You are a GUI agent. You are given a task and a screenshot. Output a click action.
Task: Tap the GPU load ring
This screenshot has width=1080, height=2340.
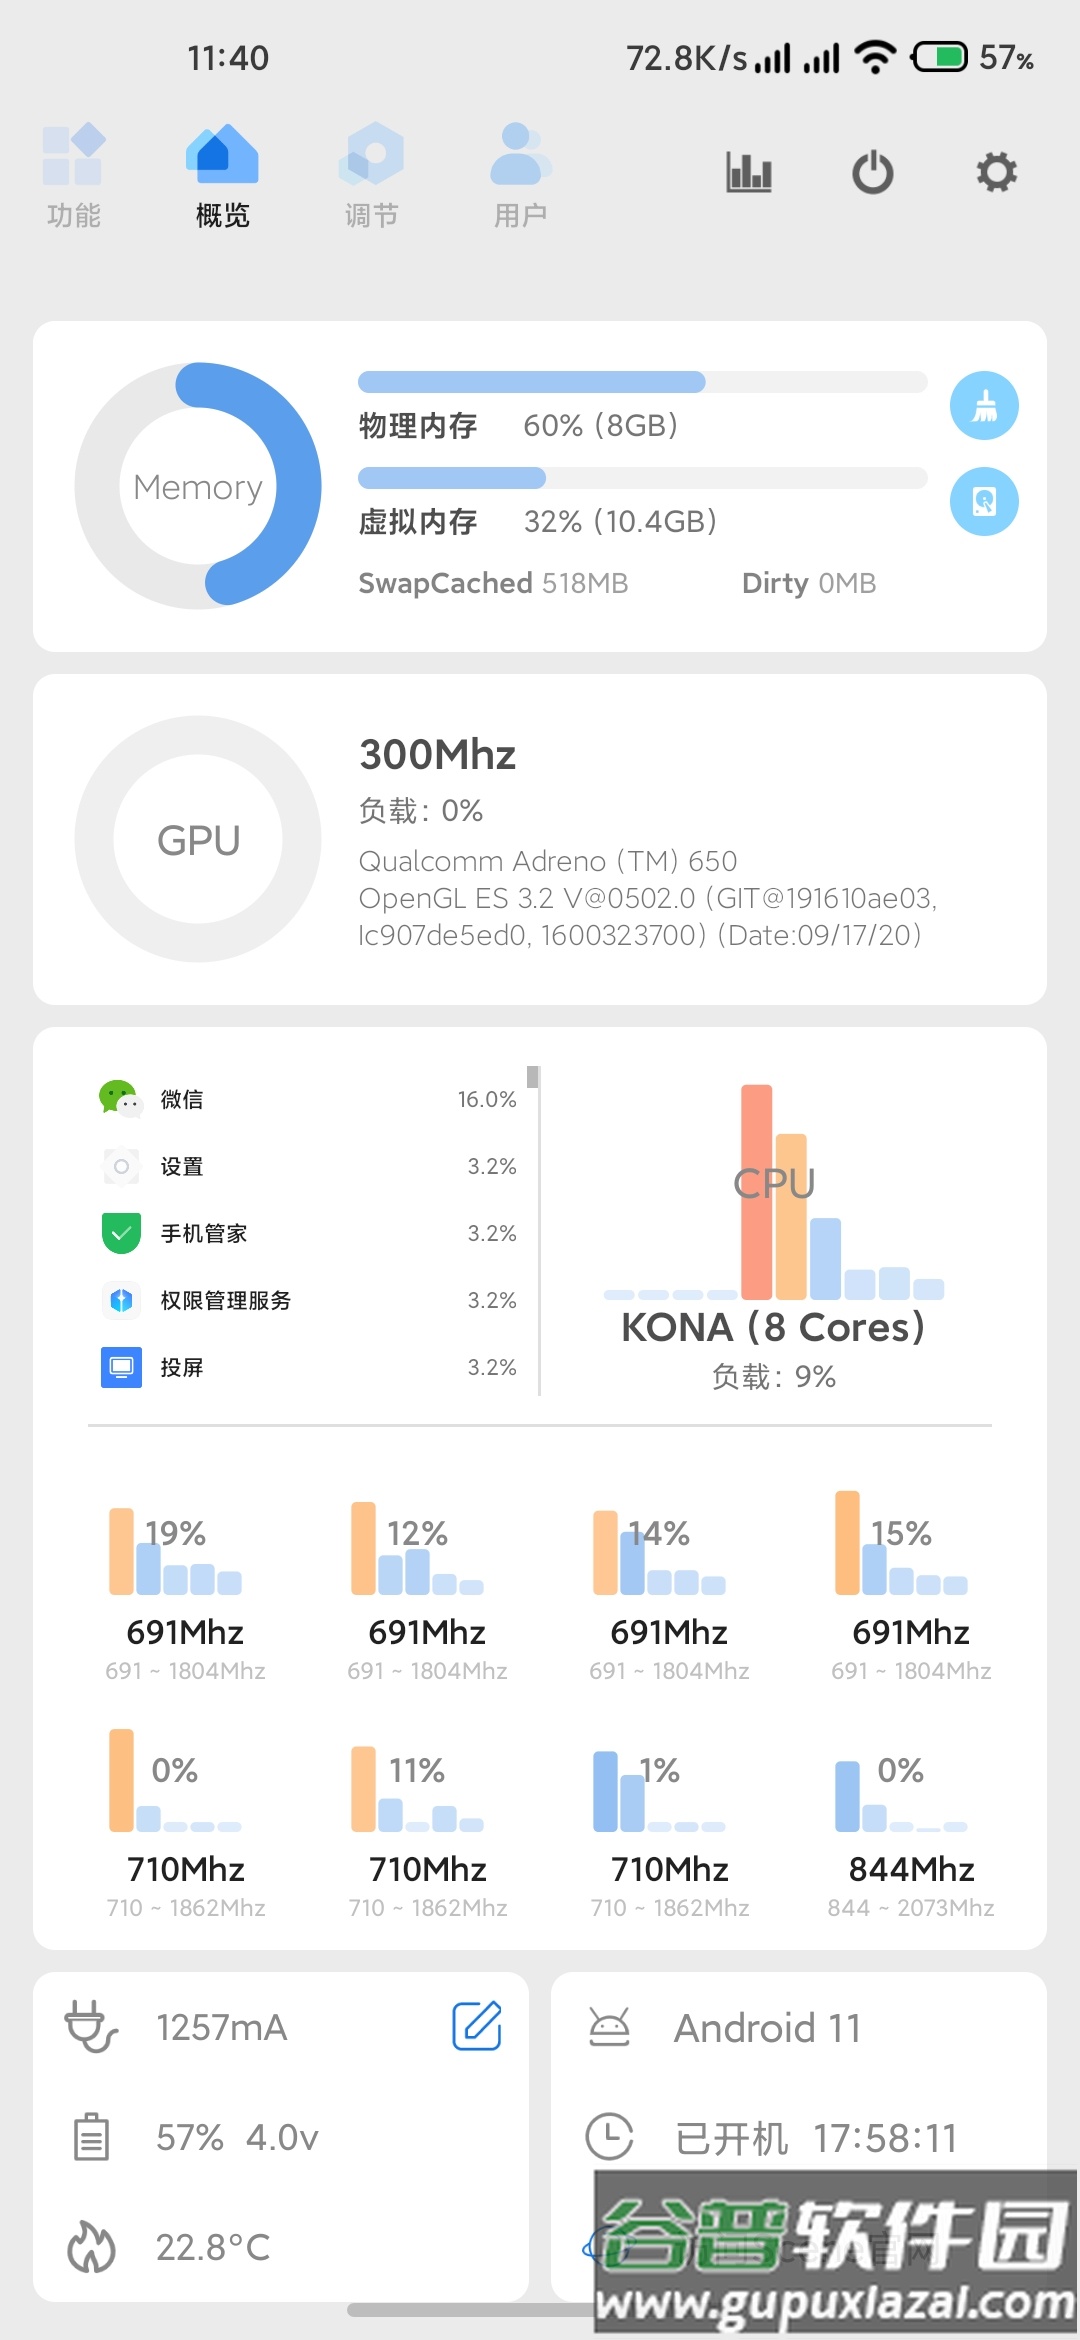click(x=198, y=840)
